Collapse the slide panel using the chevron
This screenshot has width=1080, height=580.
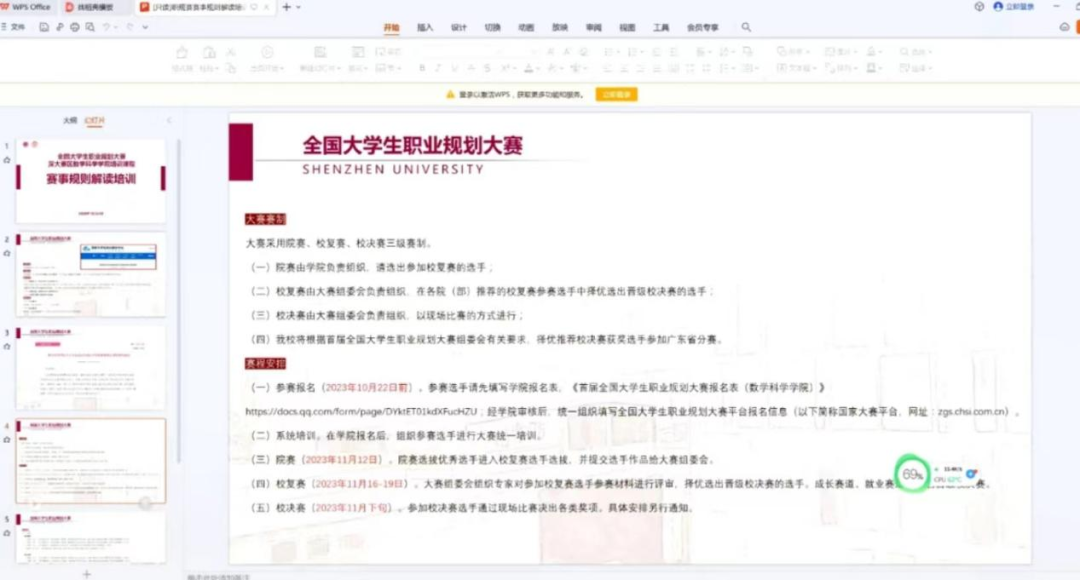coord(168,120)
